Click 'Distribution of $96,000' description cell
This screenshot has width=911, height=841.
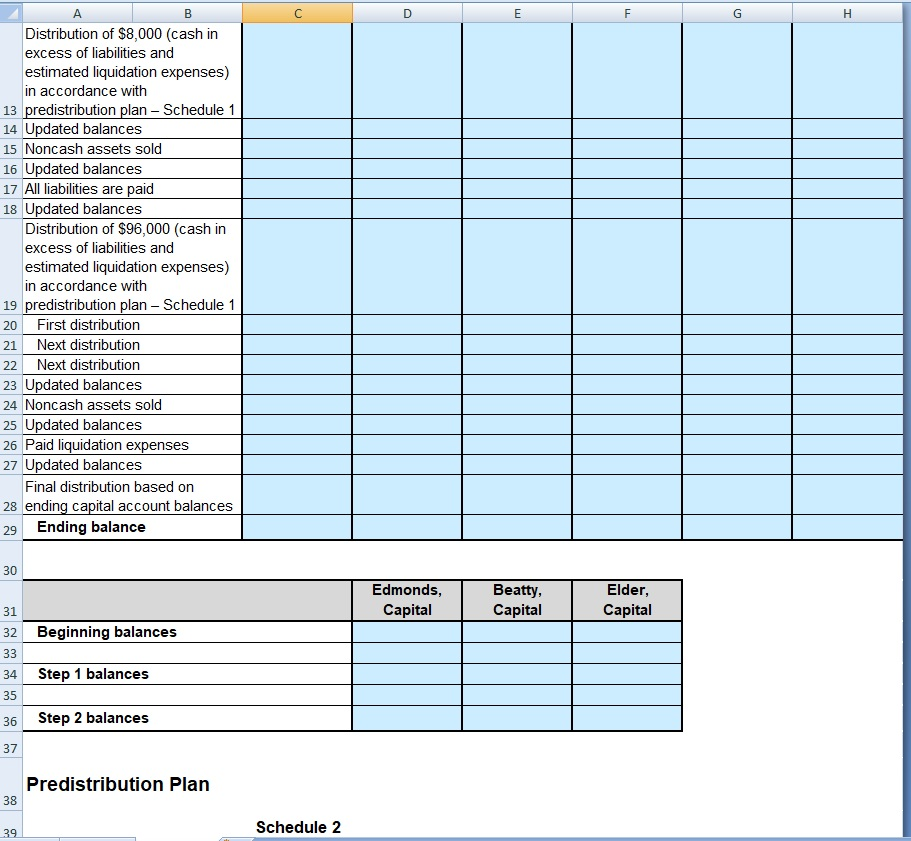132,267
